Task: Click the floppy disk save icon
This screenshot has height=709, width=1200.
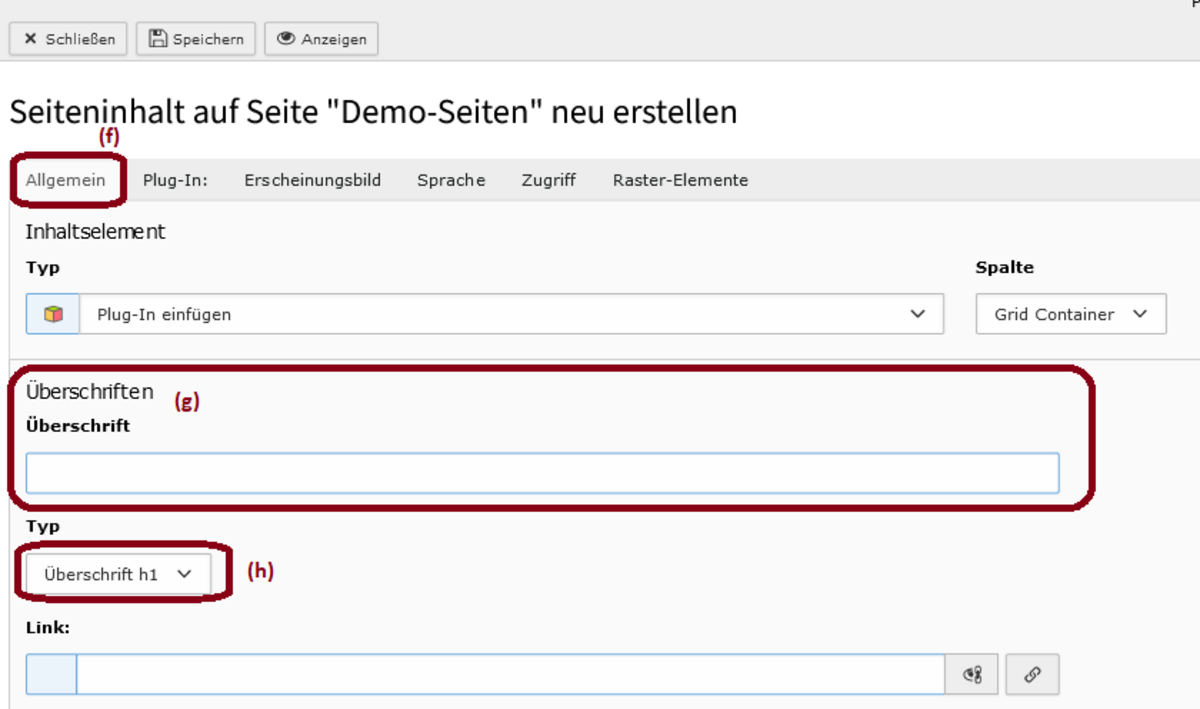Action: [158, 39]
